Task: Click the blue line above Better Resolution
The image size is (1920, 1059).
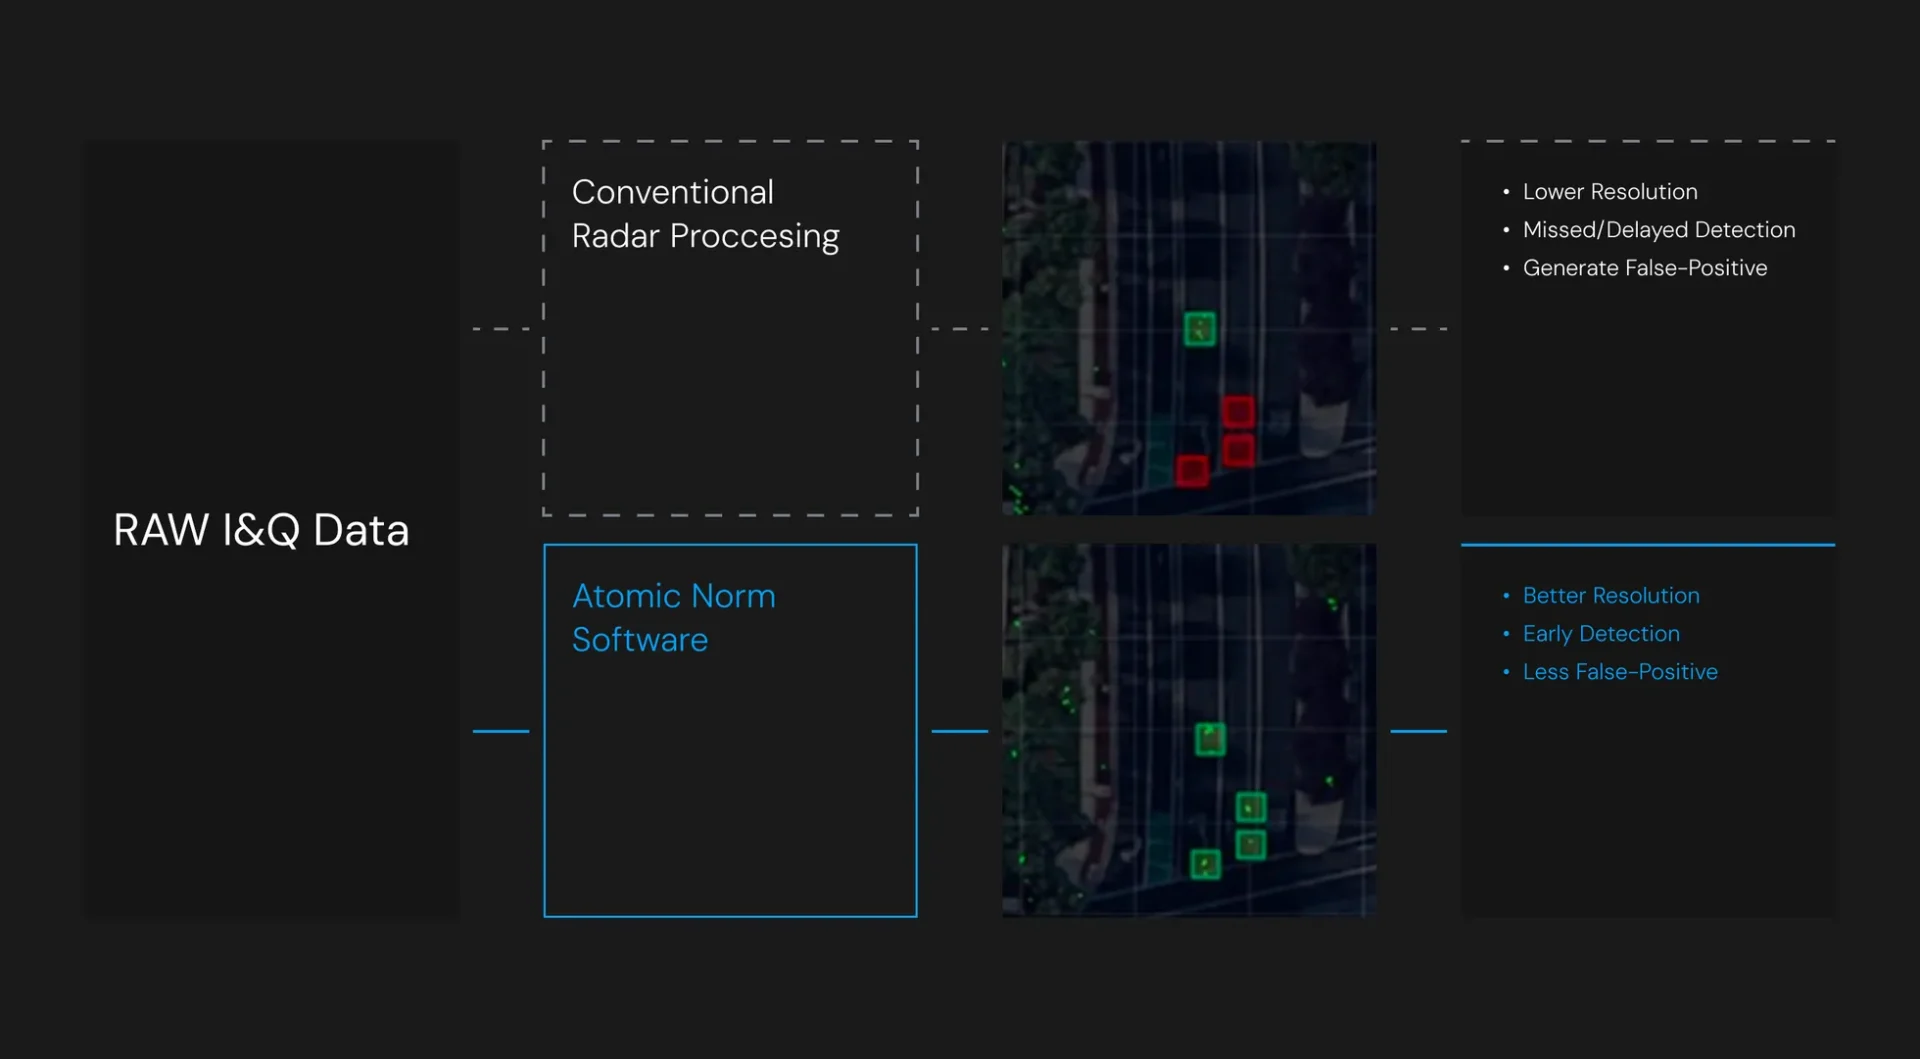Action: point(1647,545)
